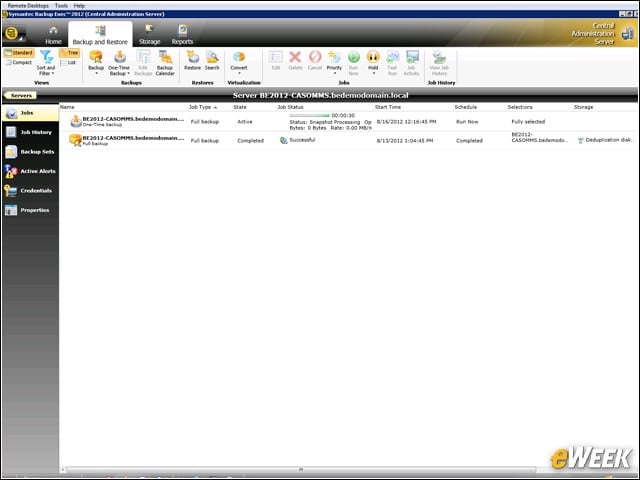Viewport: 640px width, 480px height.
Task: Sort by the Schedule column header
Action: (x=466, y=107)
